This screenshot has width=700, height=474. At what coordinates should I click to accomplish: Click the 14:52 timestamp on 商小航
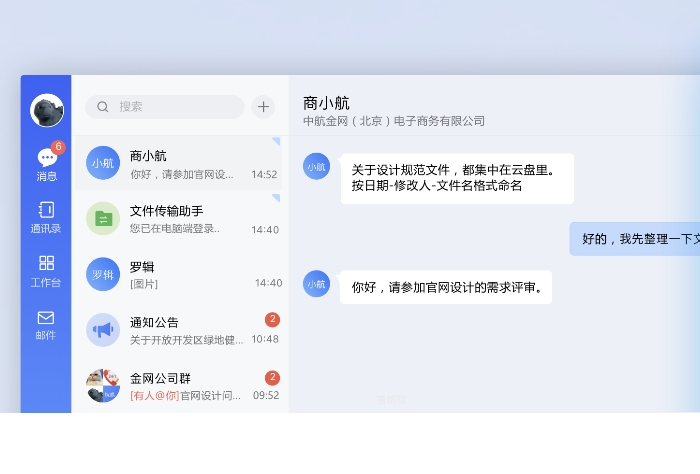[x=264, y=175]
